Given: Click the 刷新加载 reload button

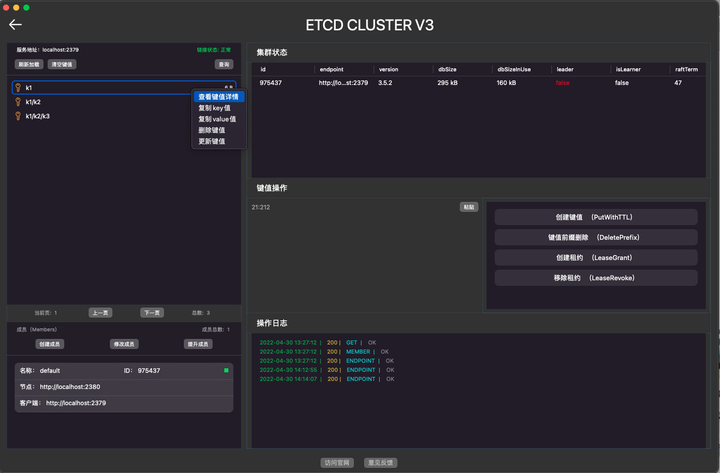Looking at the screenshot, I should pos(29,64).
